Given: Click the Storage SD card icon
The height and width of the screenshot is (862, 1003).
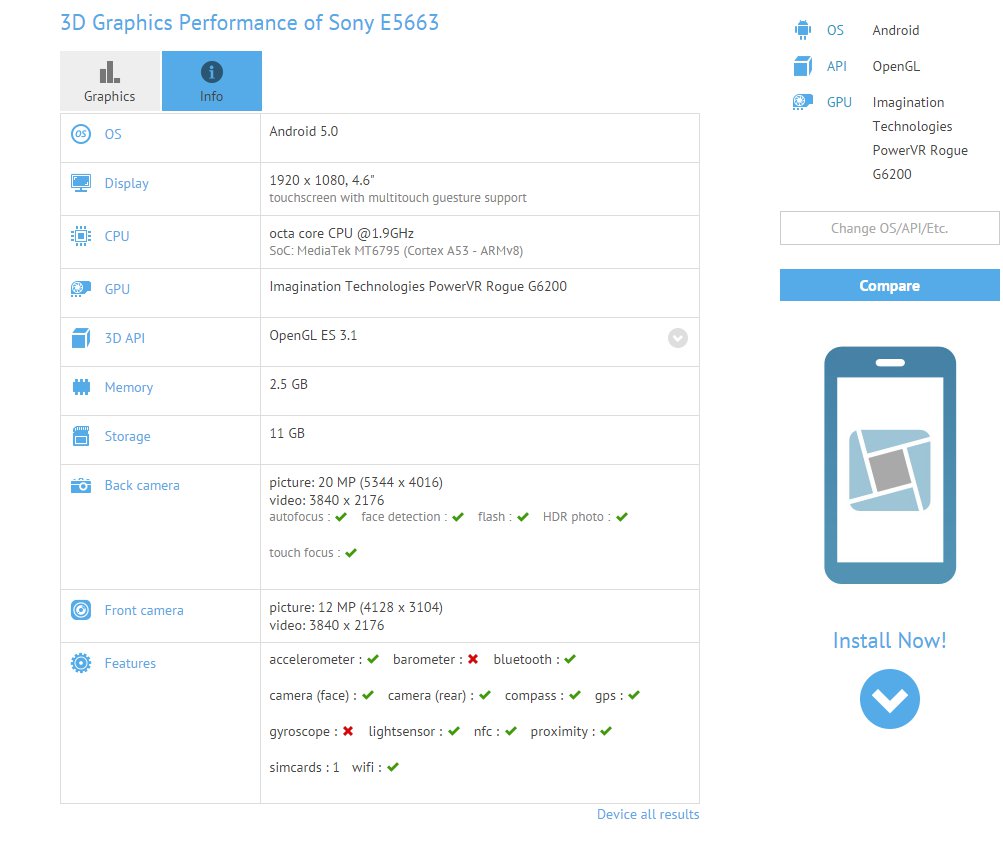Looking at the screenshot, I should [81, 436].
